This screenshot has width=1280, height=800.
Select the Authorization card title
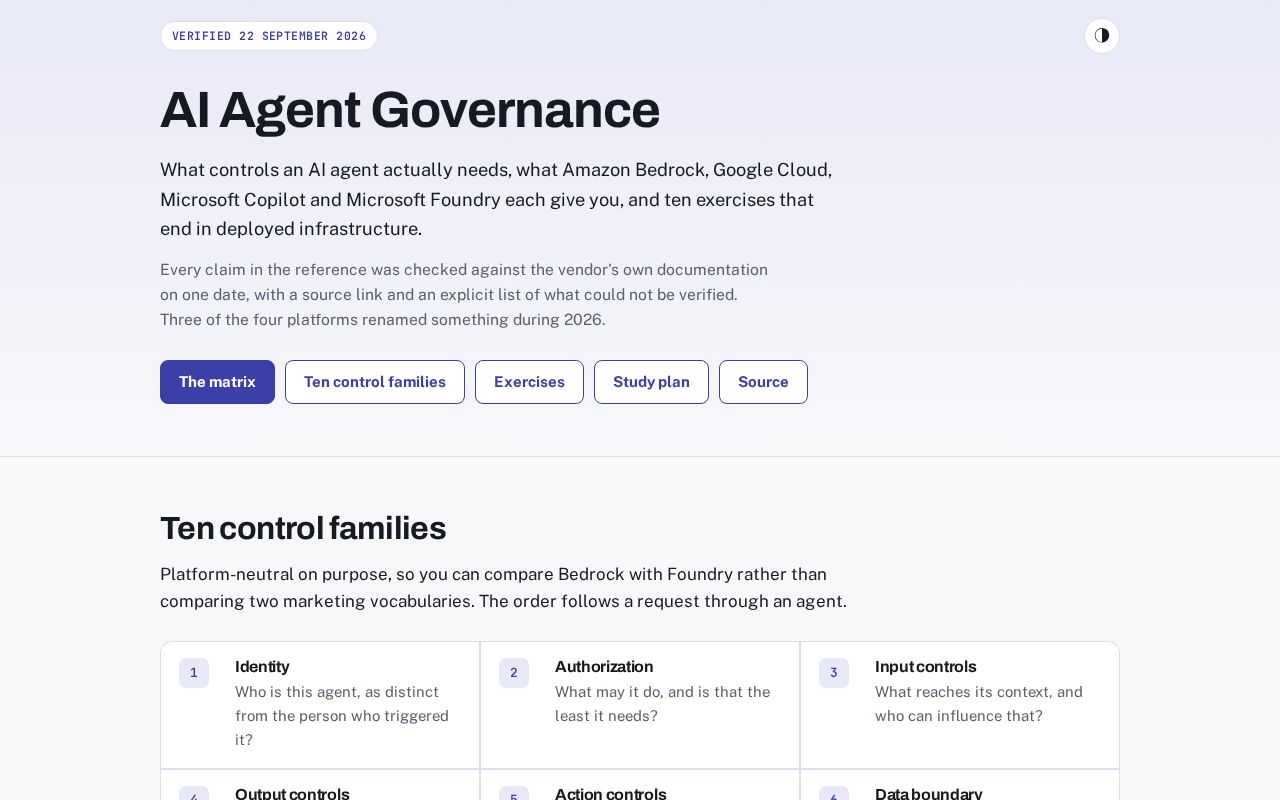tap(604, 667)
